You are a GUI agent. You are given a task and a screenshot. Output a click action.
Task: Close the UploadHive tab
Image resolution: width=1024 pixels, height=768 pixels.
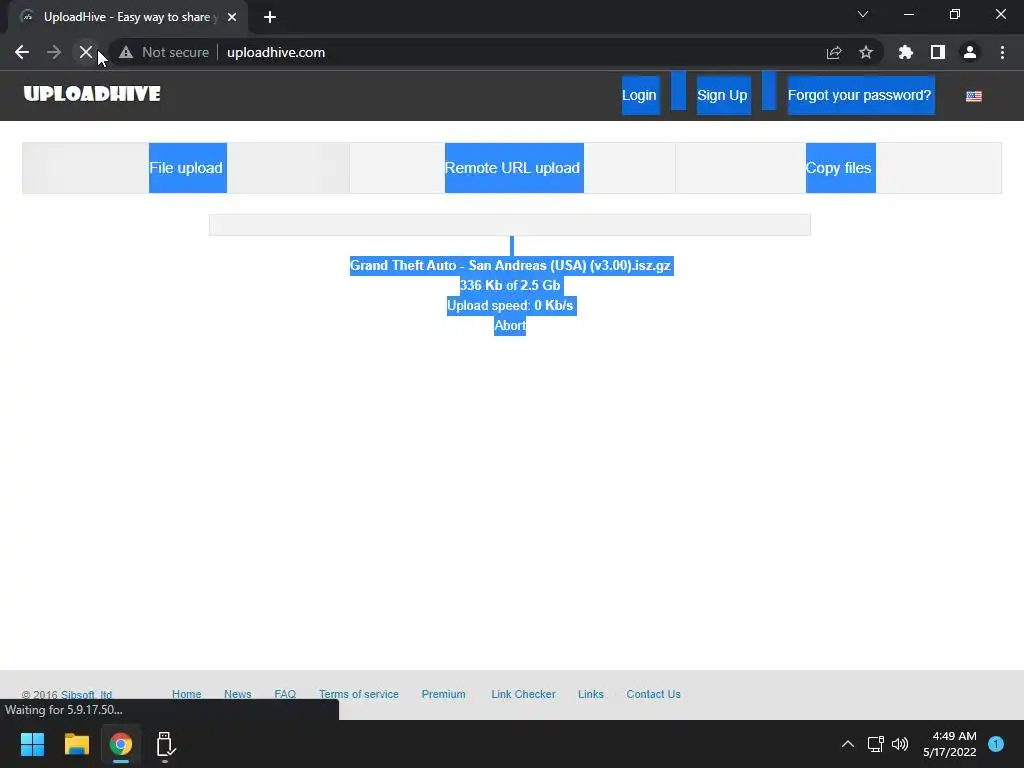[232, 17]
